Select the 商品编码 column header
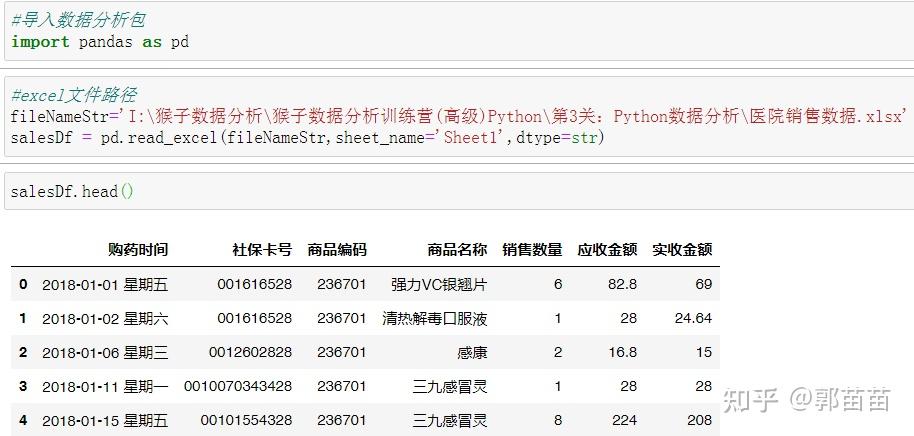Viewport: 914px width, 436px height. click(337, 250)
